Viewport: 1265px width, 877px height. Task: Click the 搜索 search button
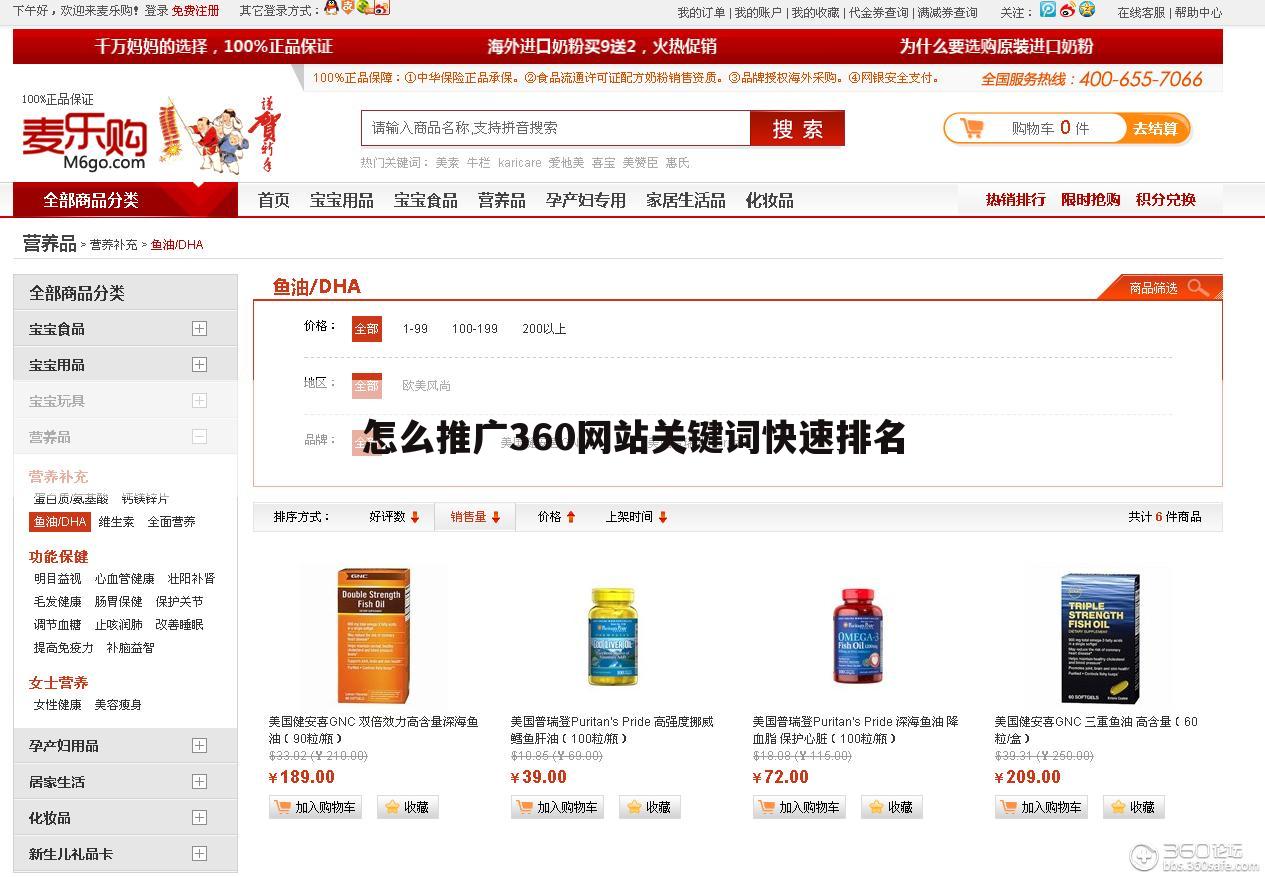tap(797, 128)
